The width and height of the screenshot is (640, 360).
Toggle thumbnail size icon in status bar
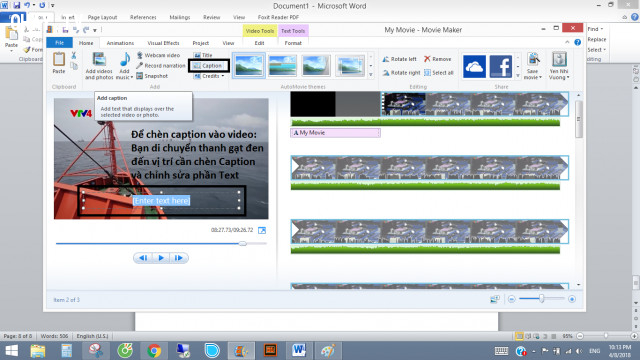click(x=495, y=299)
